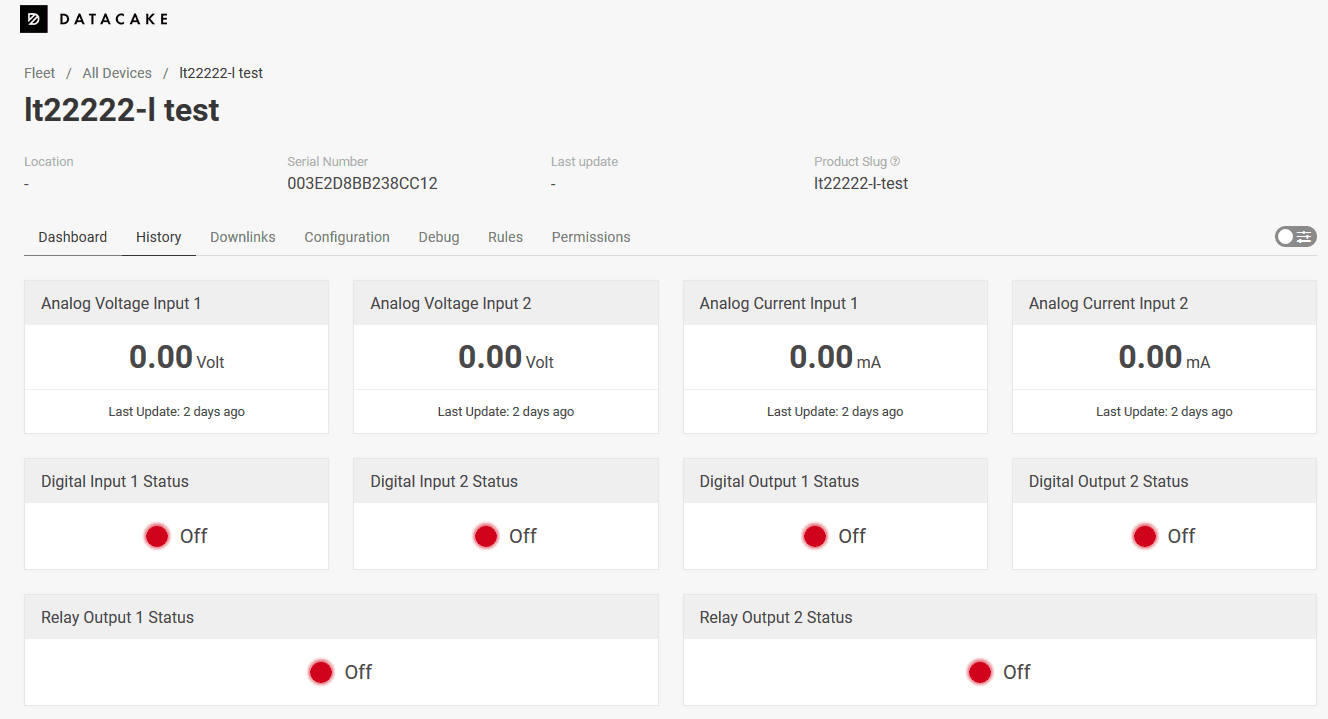Click the Analog Voltage Input 2 value

(x=490, y=357)
